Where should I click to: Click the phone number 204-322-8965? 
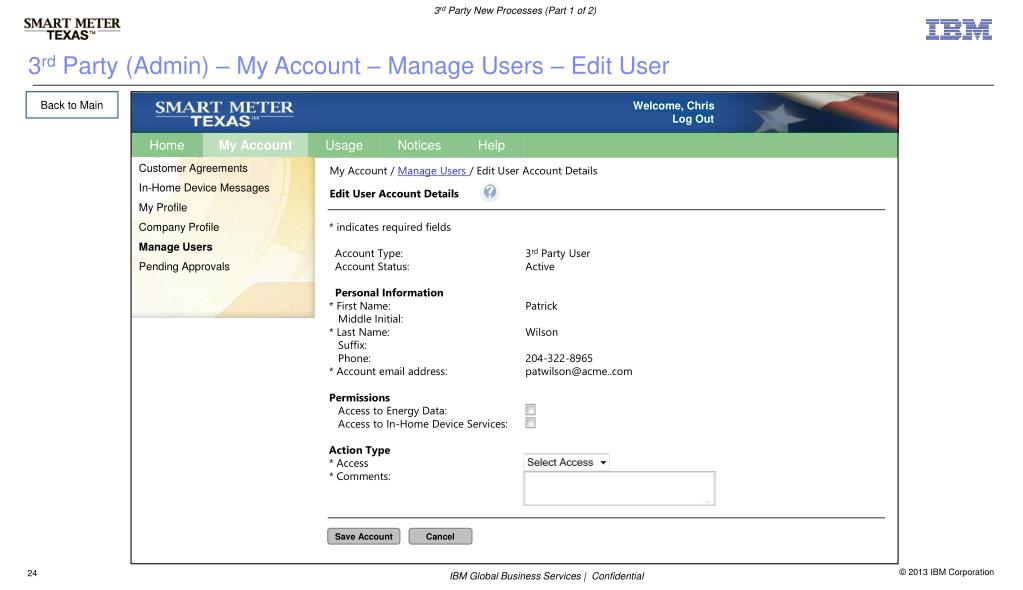tap(559, 358)
